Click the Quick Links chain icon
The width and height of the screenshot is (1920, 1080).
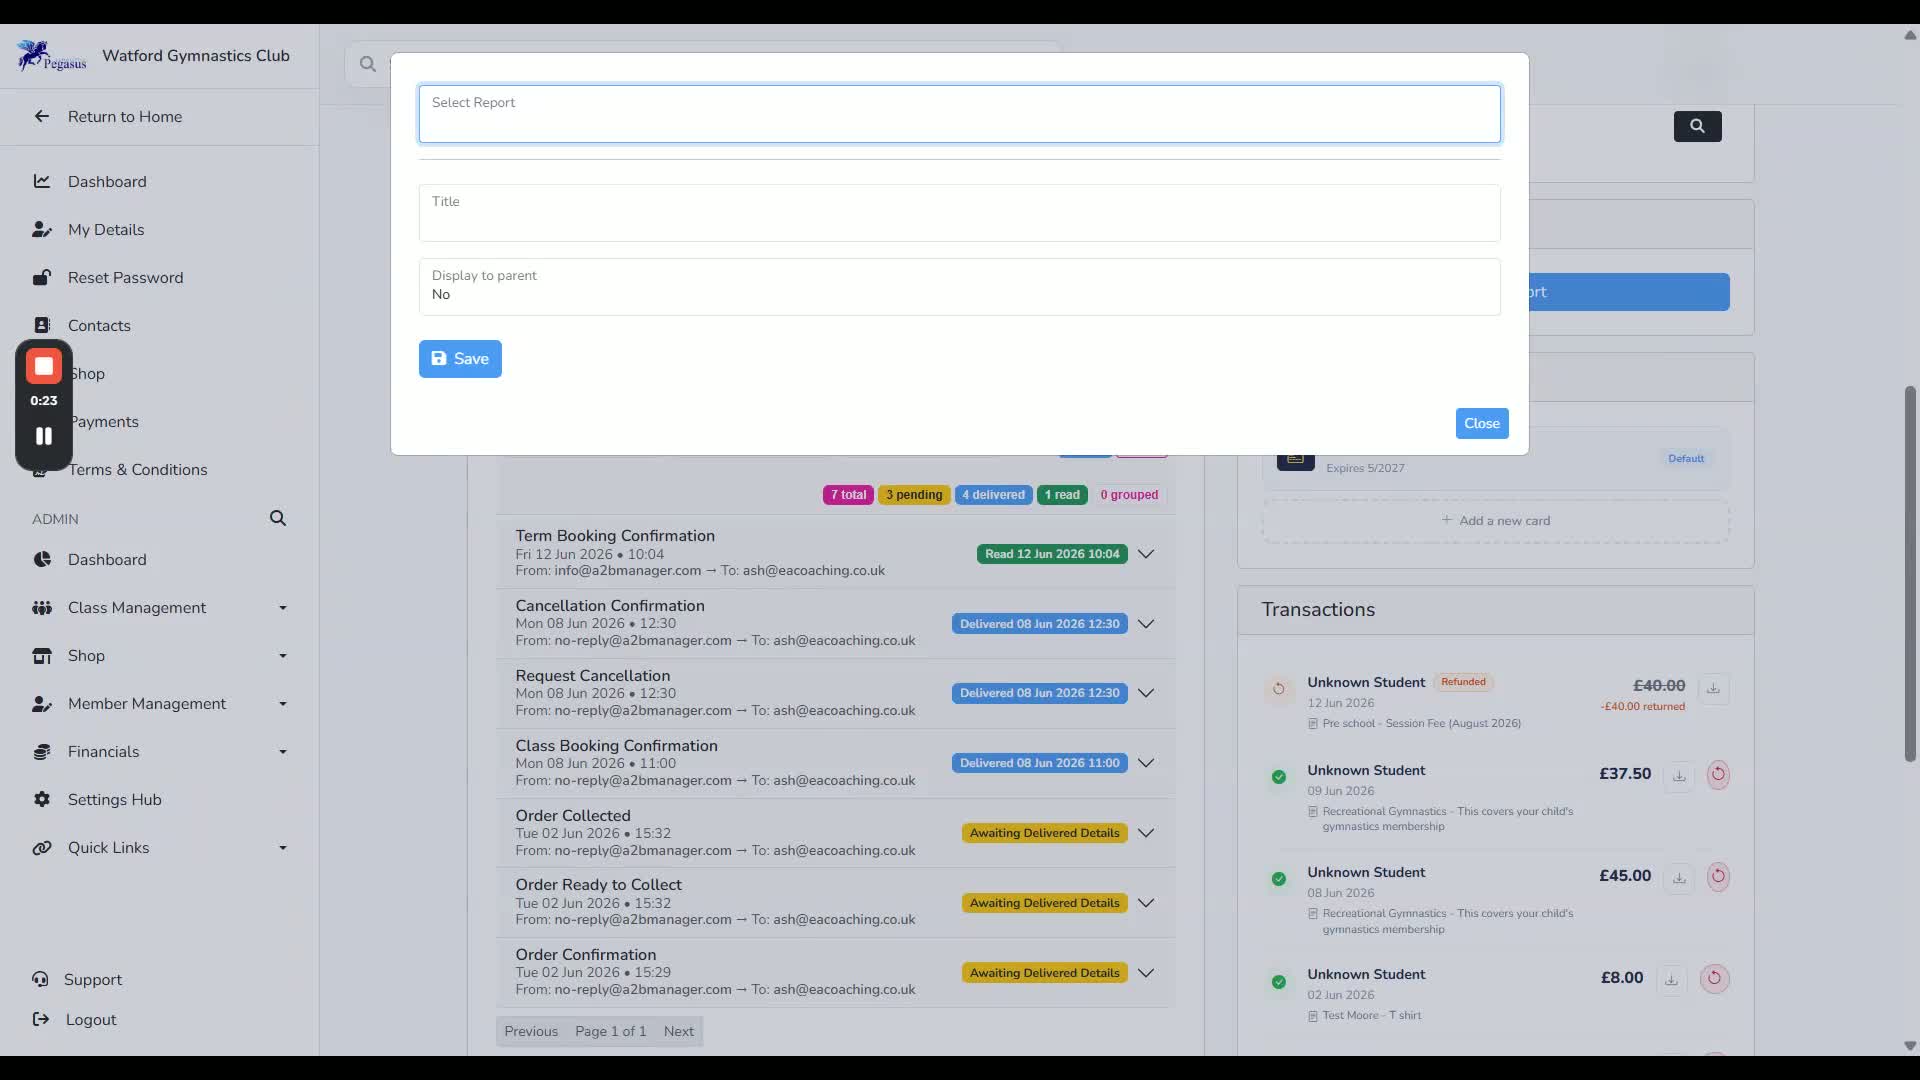(42, 848)
